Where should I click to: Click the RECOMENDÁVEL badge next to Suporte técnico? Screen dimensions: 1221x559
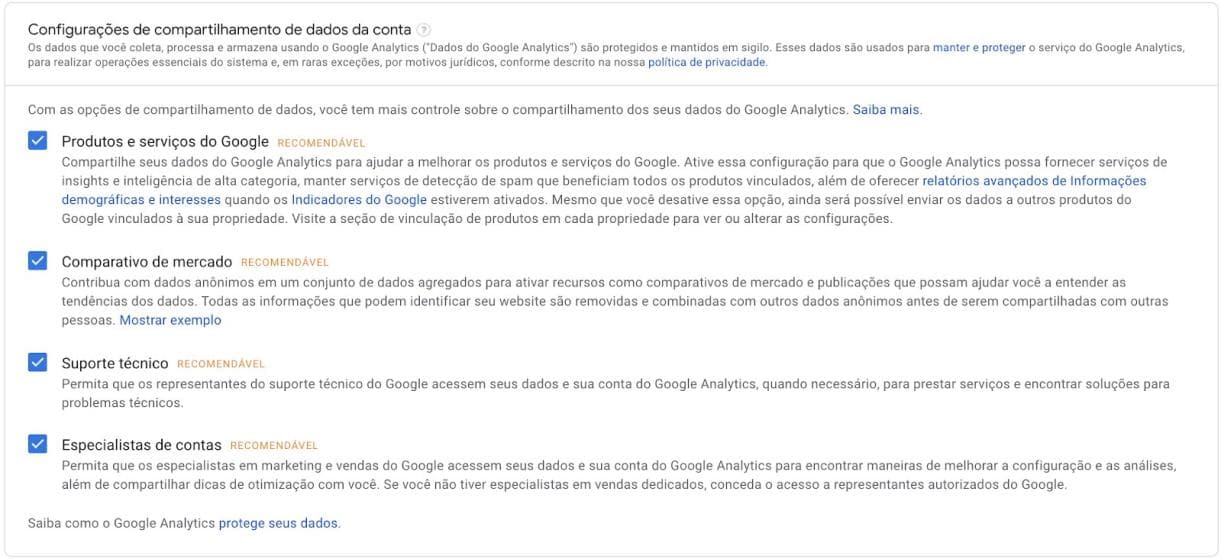tap(221, 364)
